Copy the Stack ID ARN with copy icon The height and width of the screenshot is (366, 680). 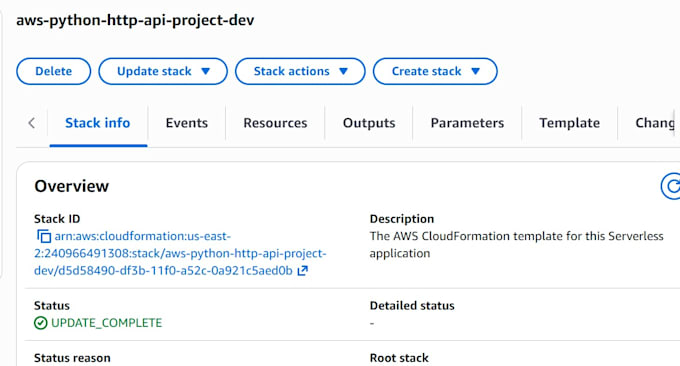click(x=44, y=236)
